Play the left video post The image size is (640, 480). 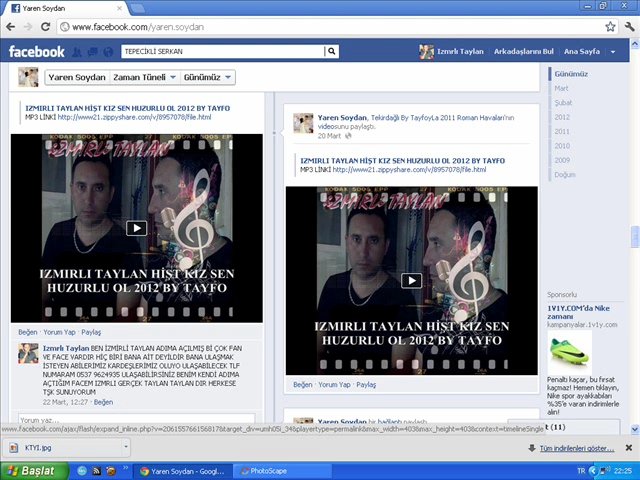(137, 228)
